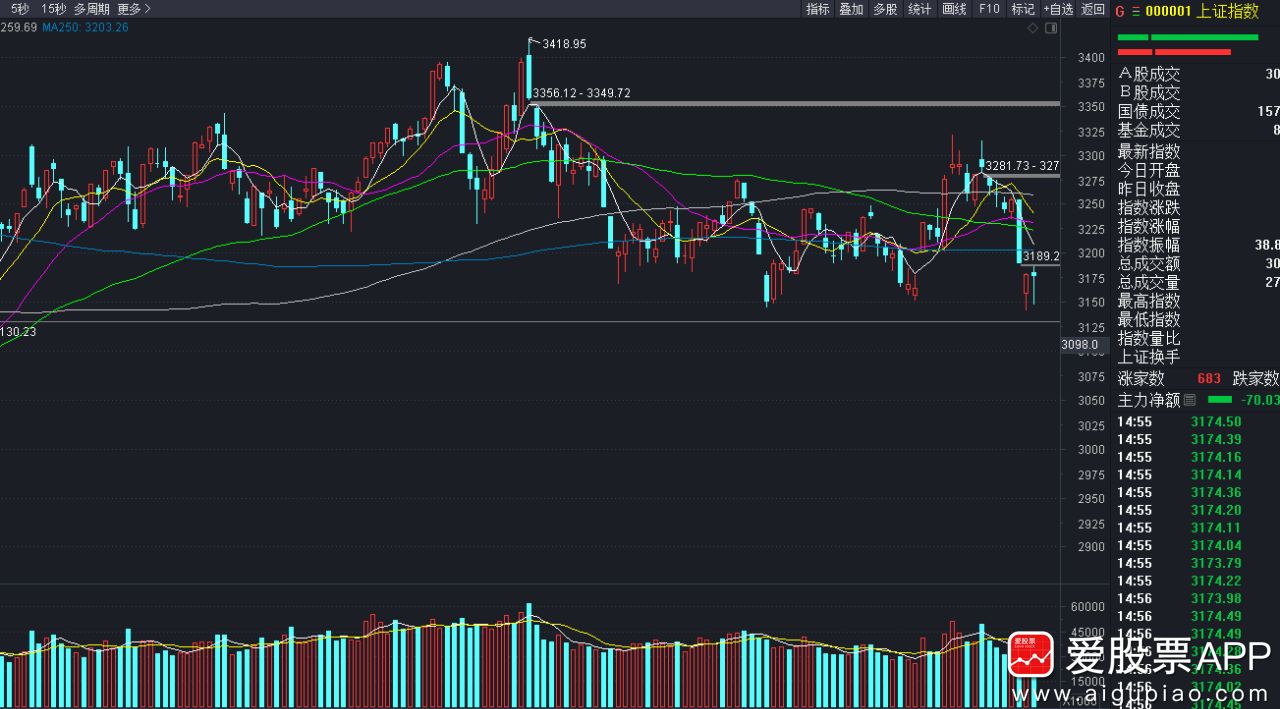Click the 统计 statistics button
The image size is (1280, 709).
[x=919, y=9]
